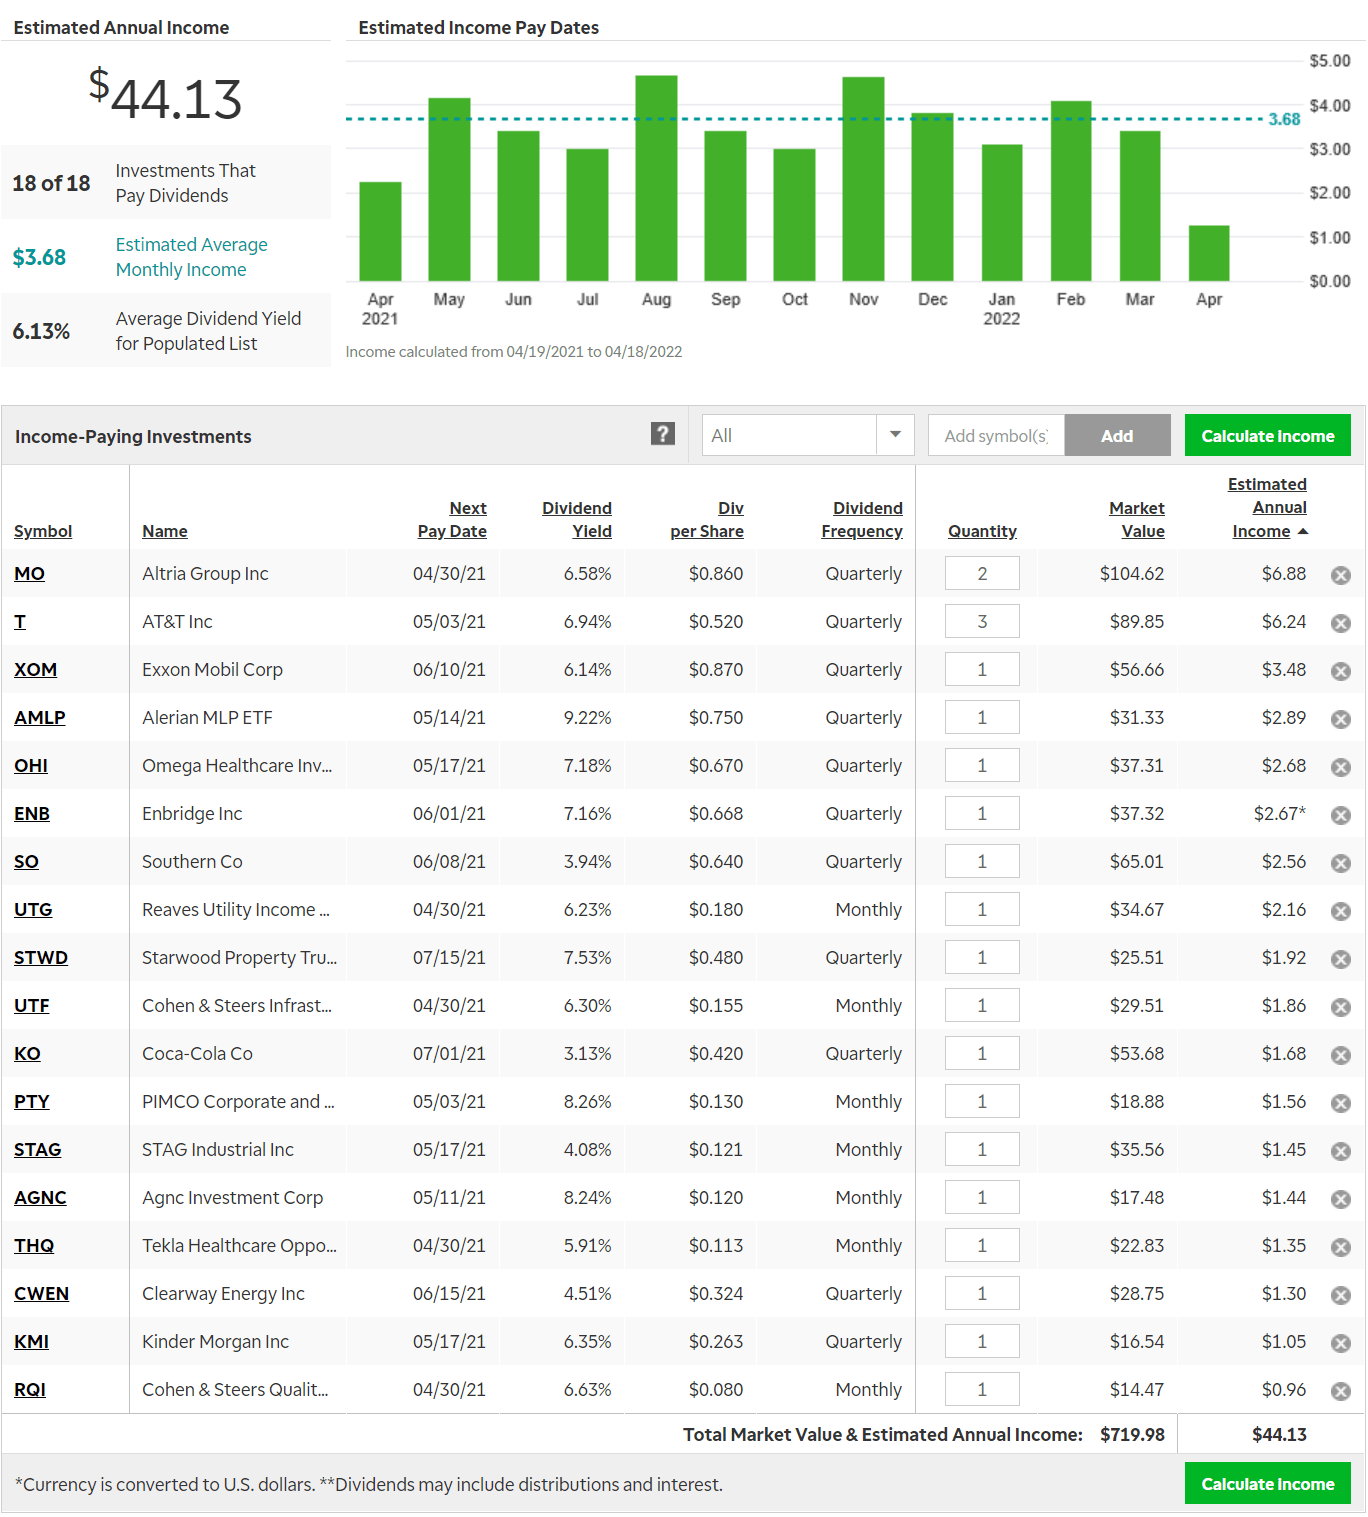
Task: Click the top Calculate Income button
Action: tap(1267, 435)
